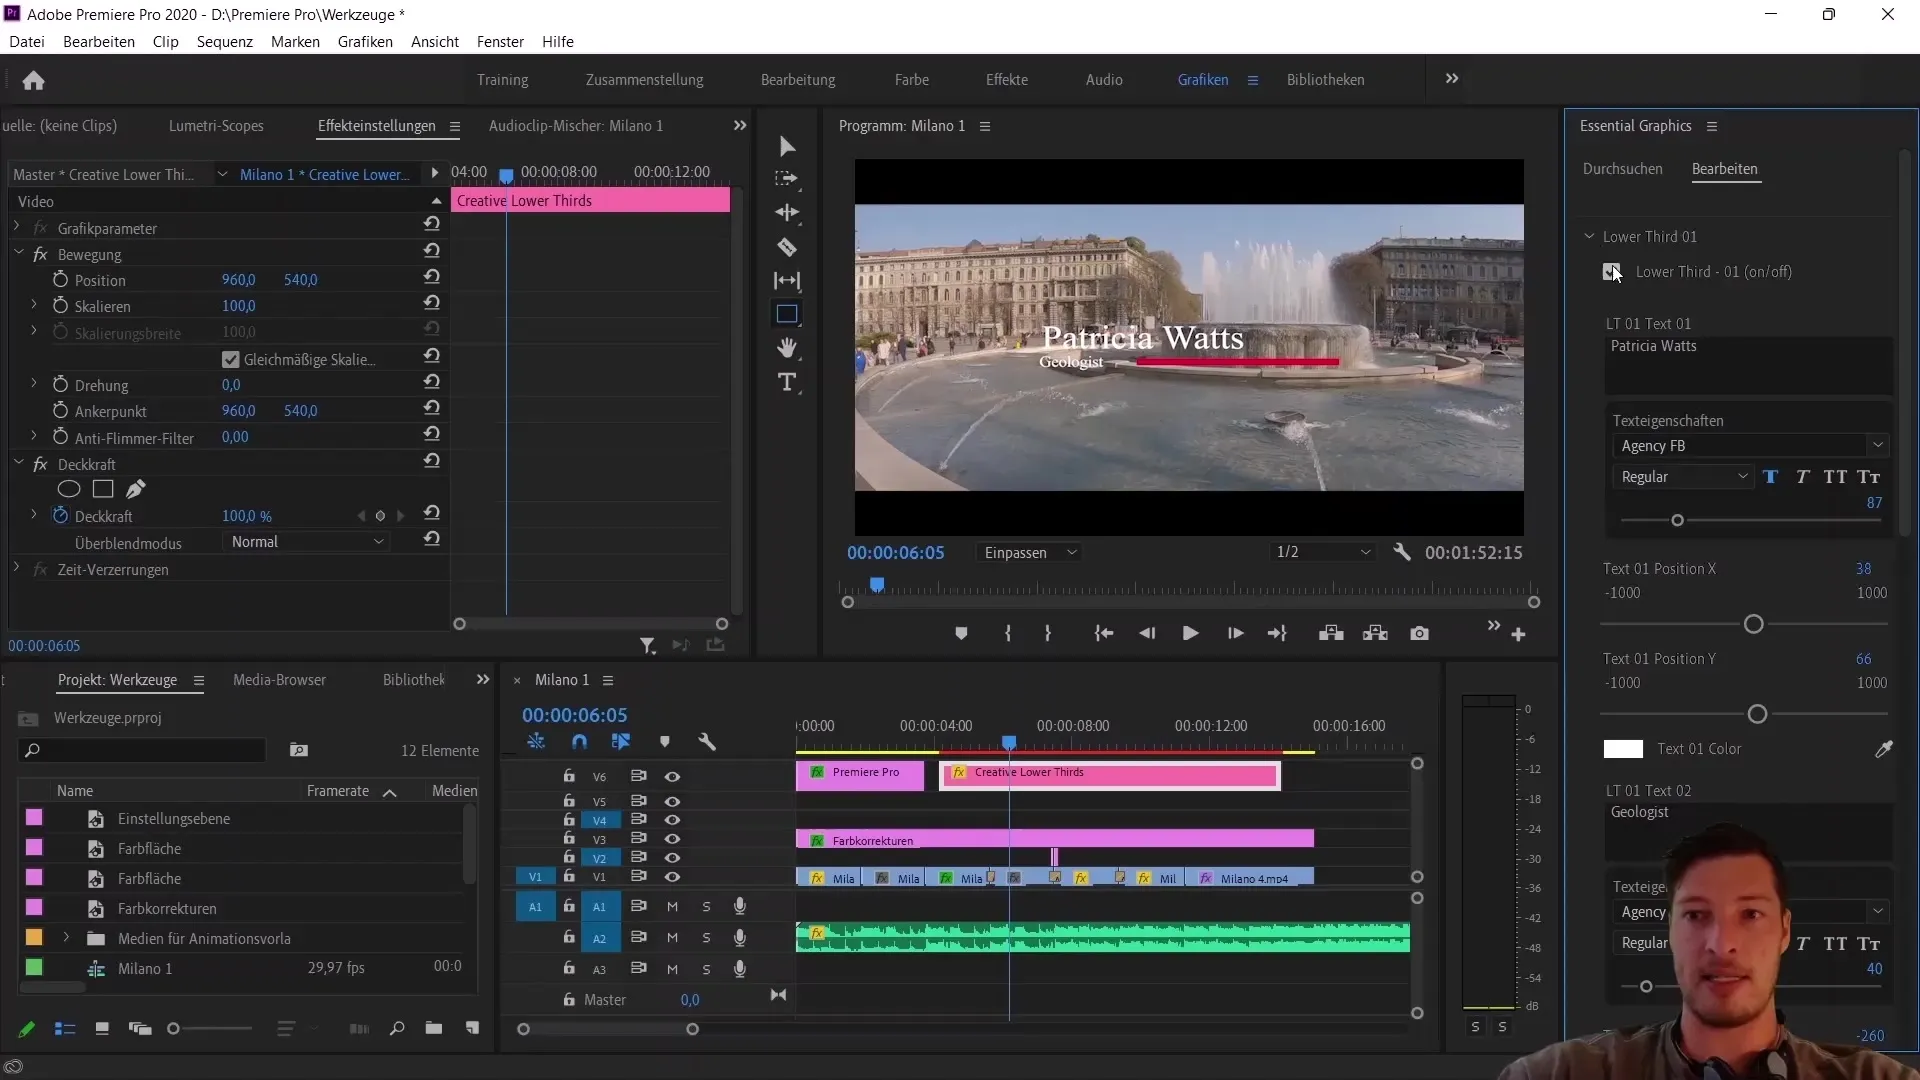
Task: Click the Extract button in Program monitor
Action: coord(1375,633)
